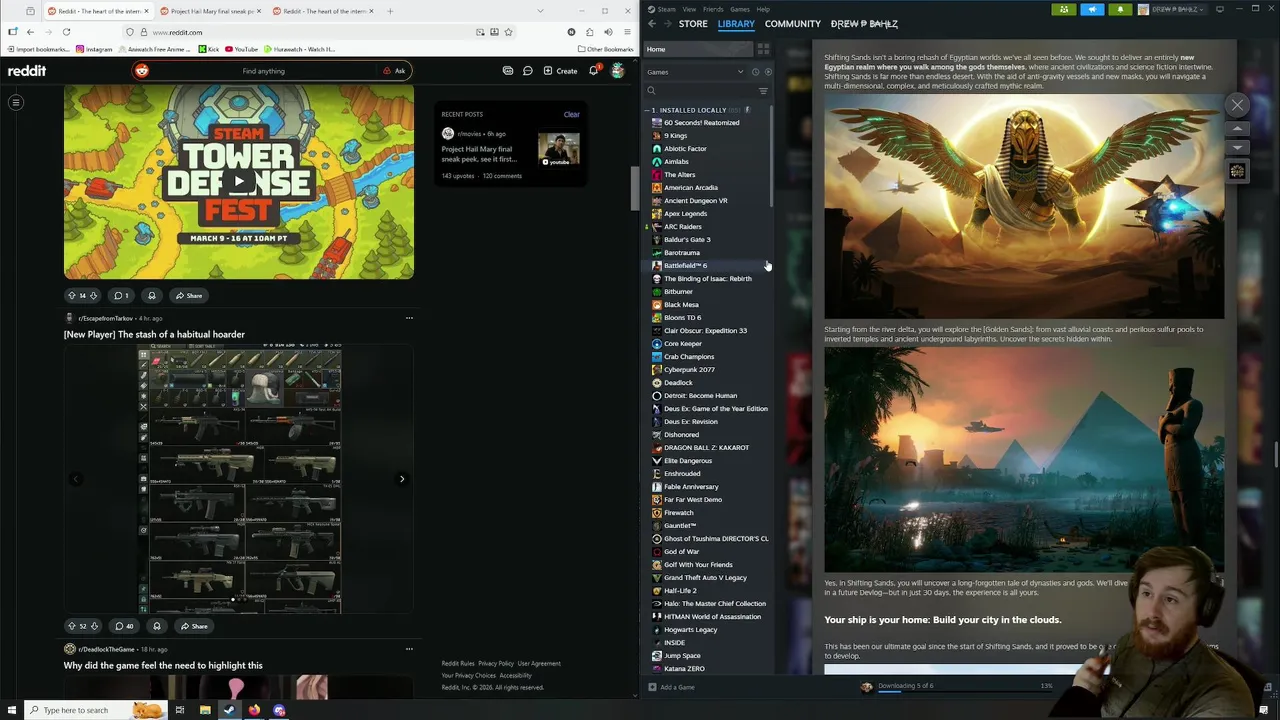Collapse the Installed Locally section
Viewport: 1280px width, 720px height.
649,110
